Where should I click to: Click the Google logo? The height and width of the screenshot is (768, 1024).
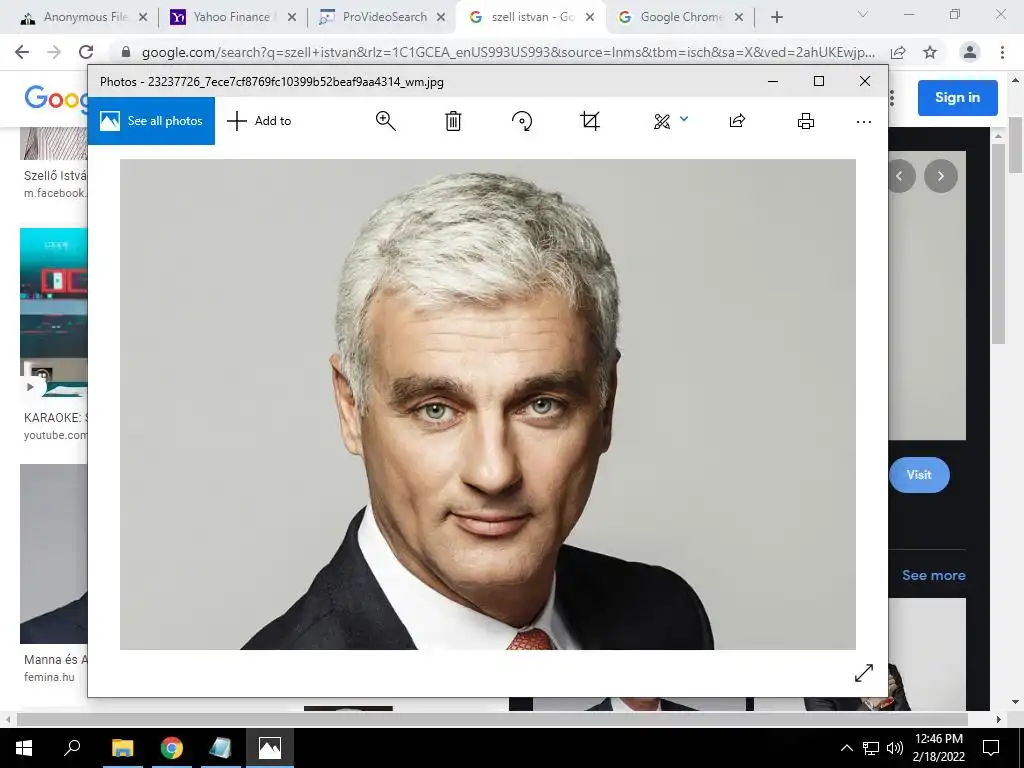55,98
